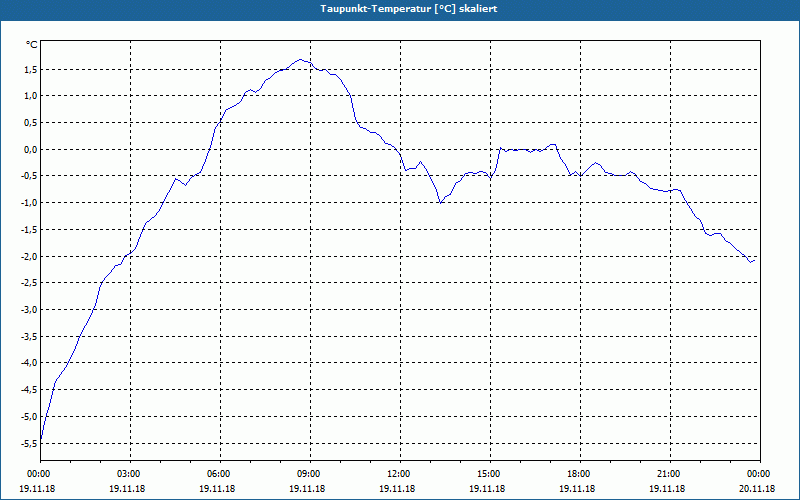Click the 18:00 time axis label
This screenshot has width=800, height=500.
coord(580,474)
